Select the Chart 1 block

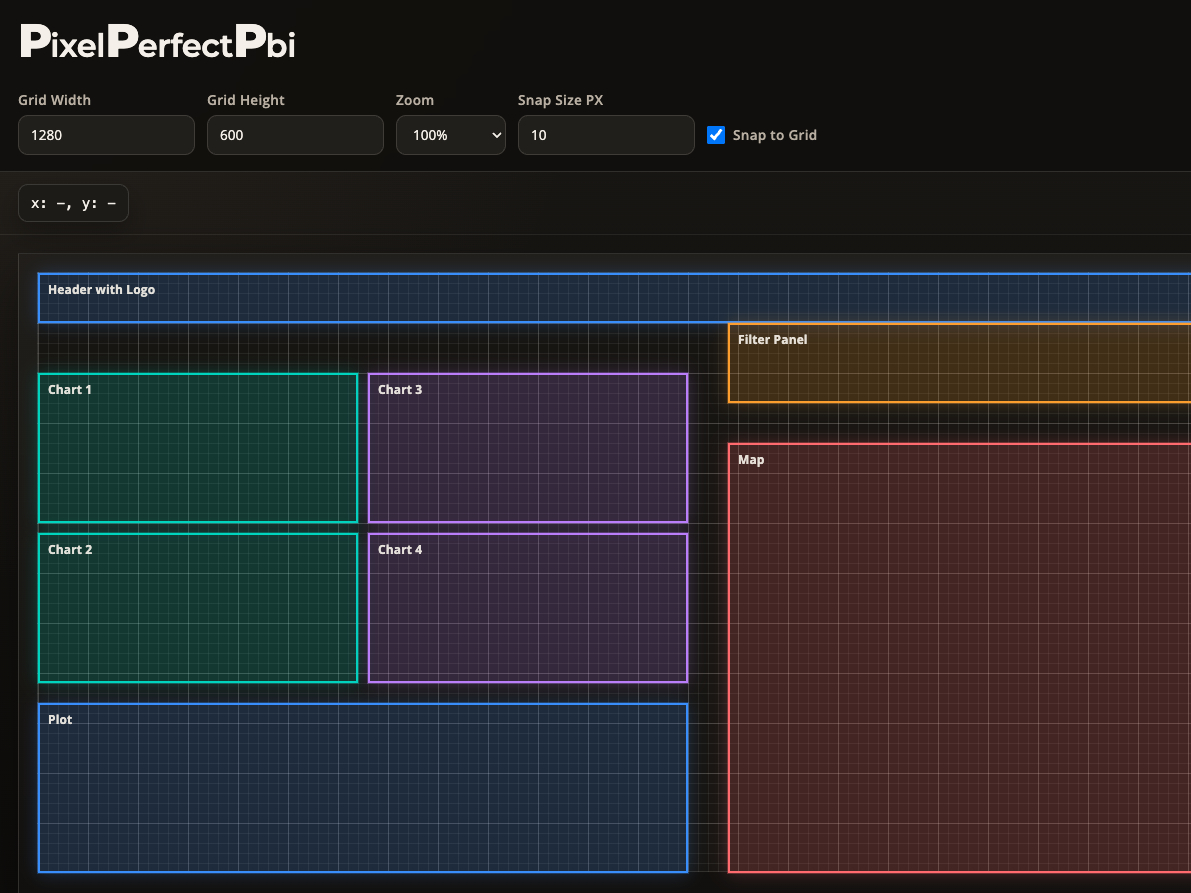coord(197,448)
